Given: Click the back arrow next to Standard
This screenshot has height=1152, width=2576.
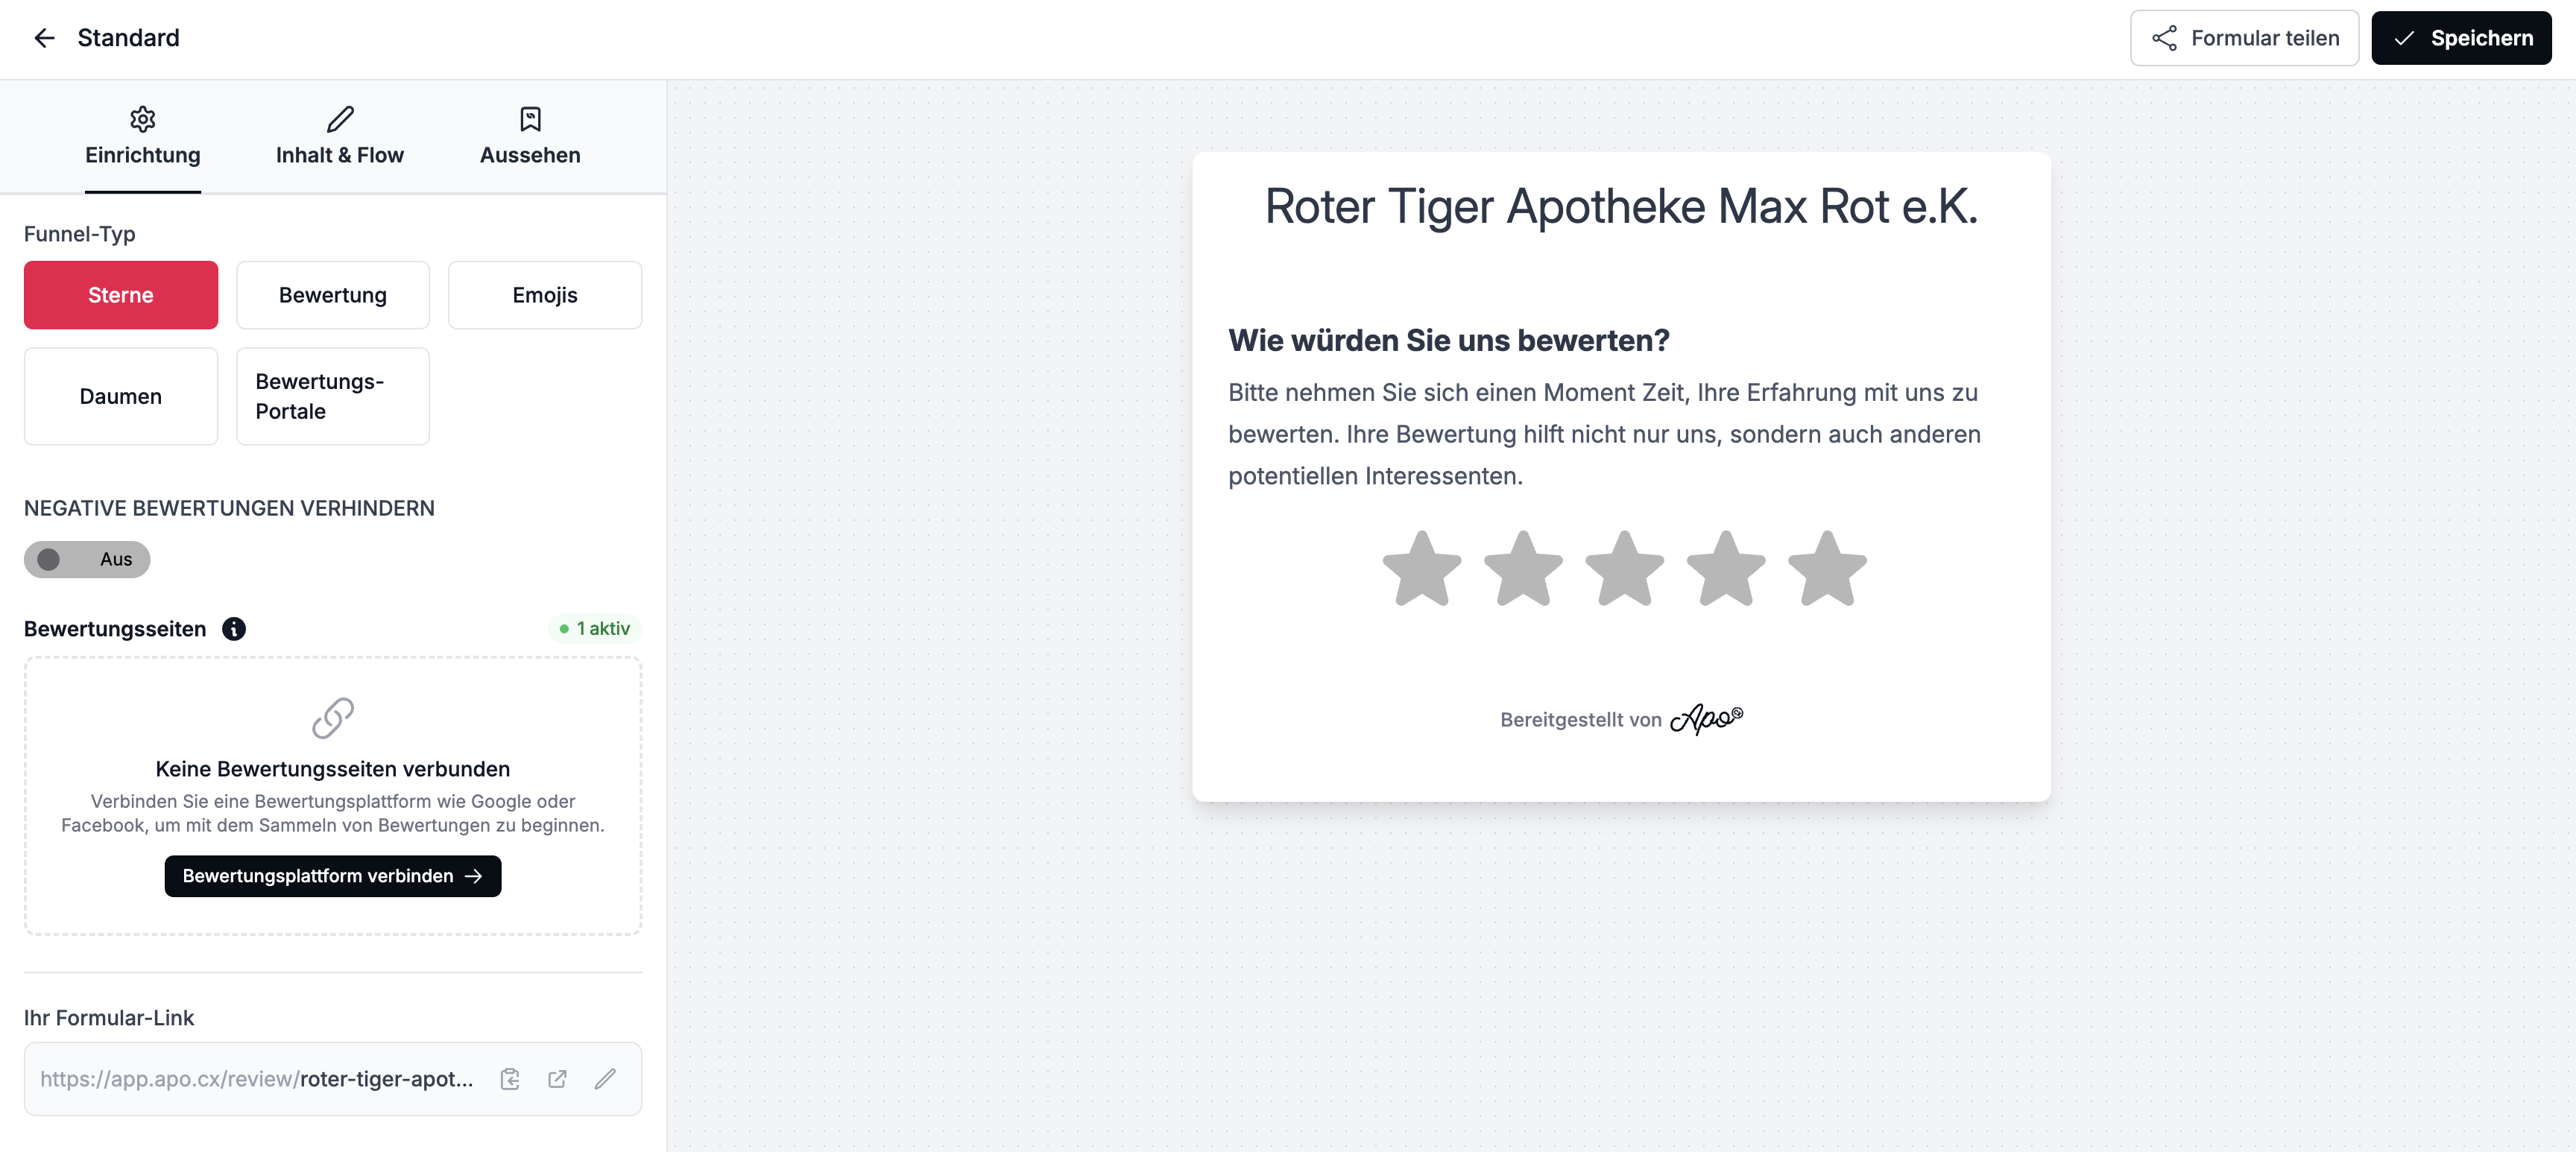Looking at the screenshot, I should point(44,38).
